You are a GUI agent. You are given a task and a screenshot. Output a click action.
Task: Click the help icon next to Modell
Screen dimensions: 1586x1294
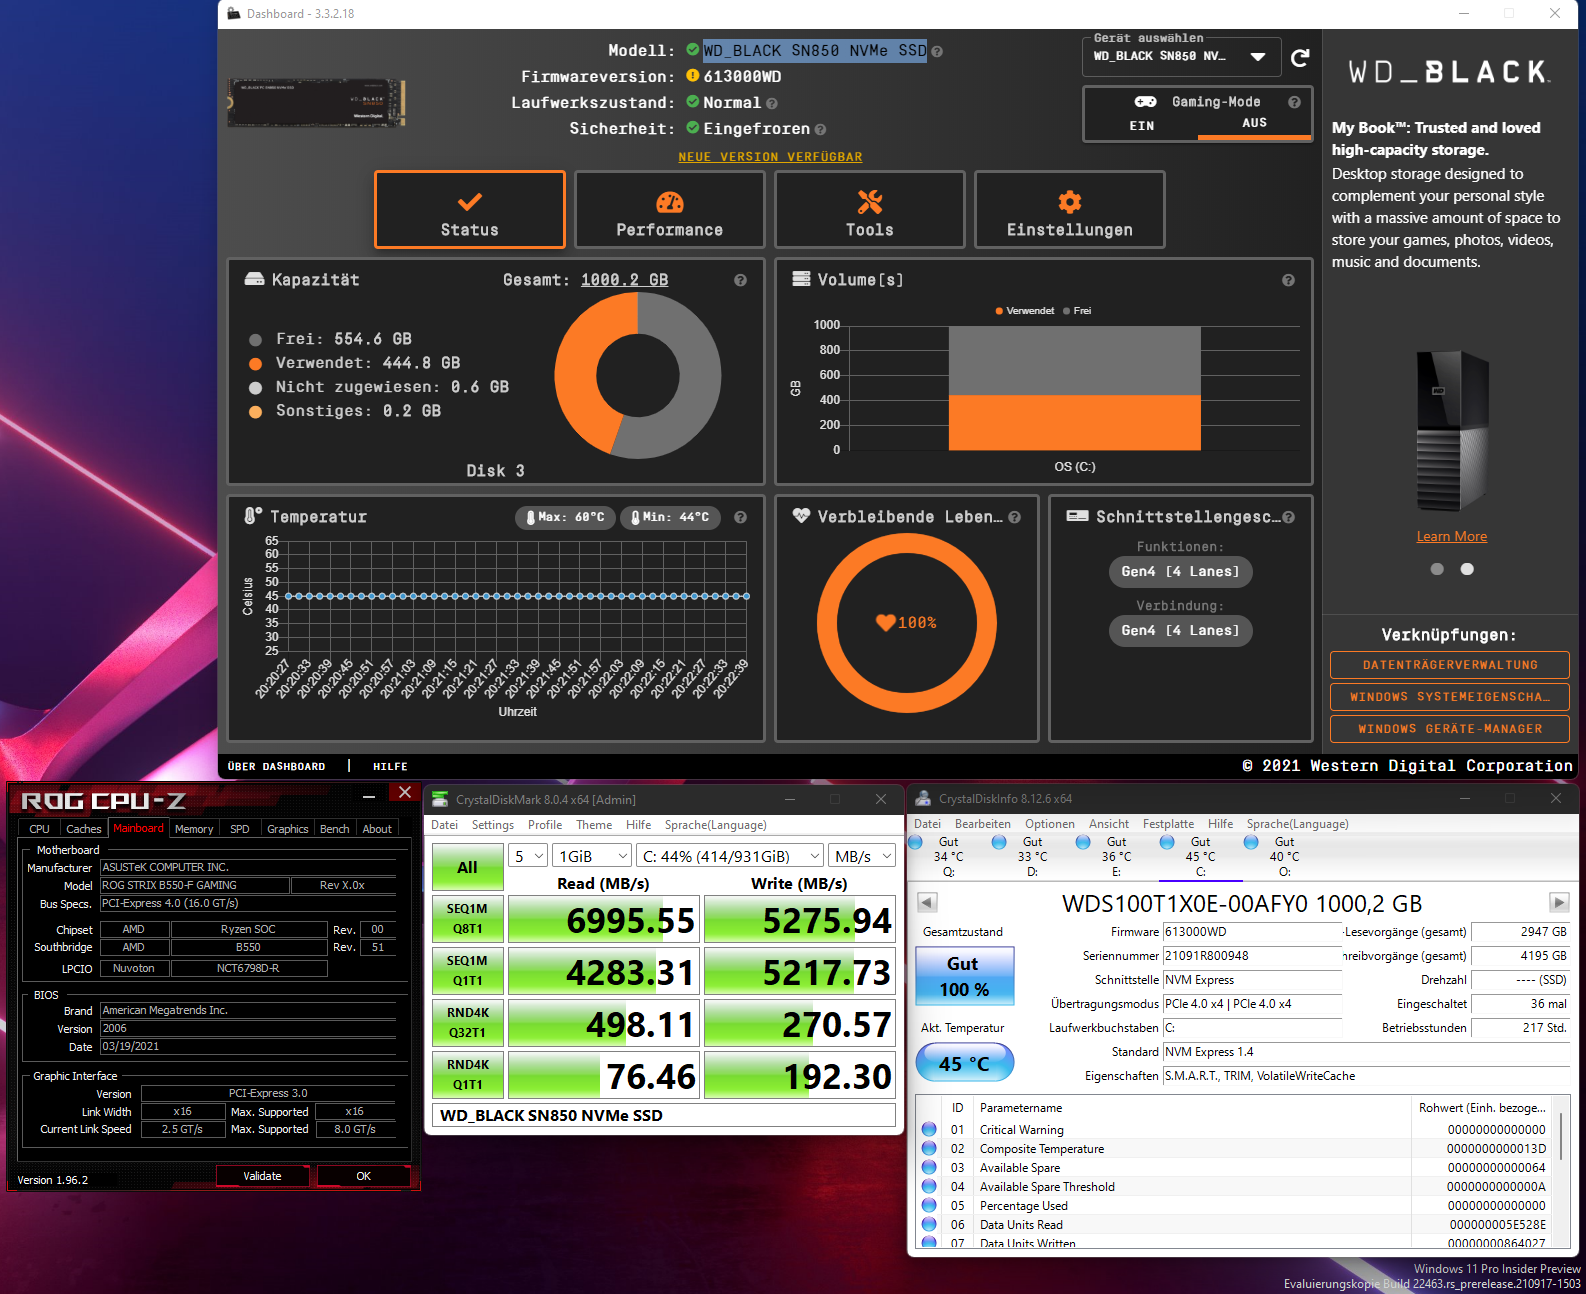937,51
